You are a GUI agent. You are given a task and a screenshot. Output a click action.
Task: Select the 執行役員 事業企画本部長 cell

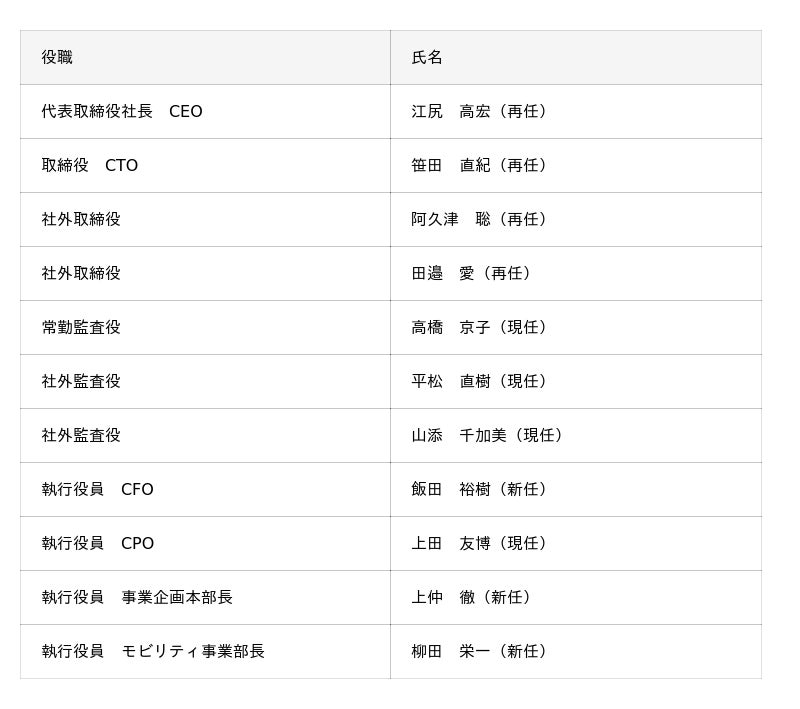pyautogui.click(x=137, y=597)
